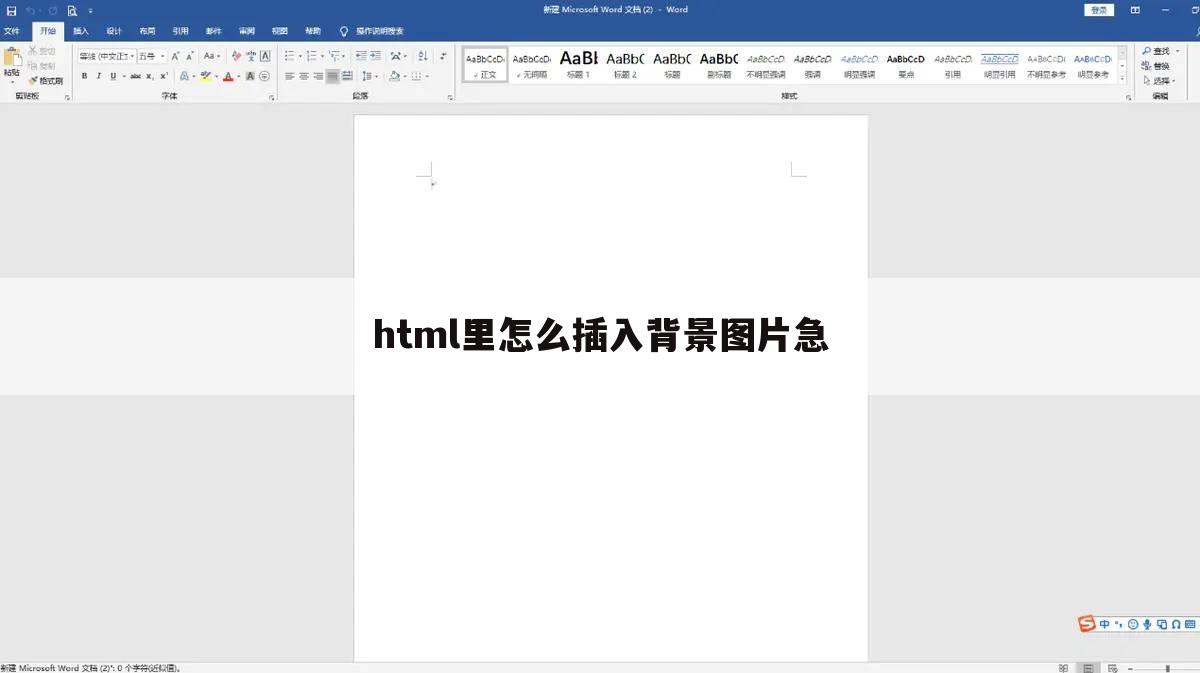Screen dimensions: 1200x673
Task: Open the 视图 ribbon tab
Action: (280, 30)
